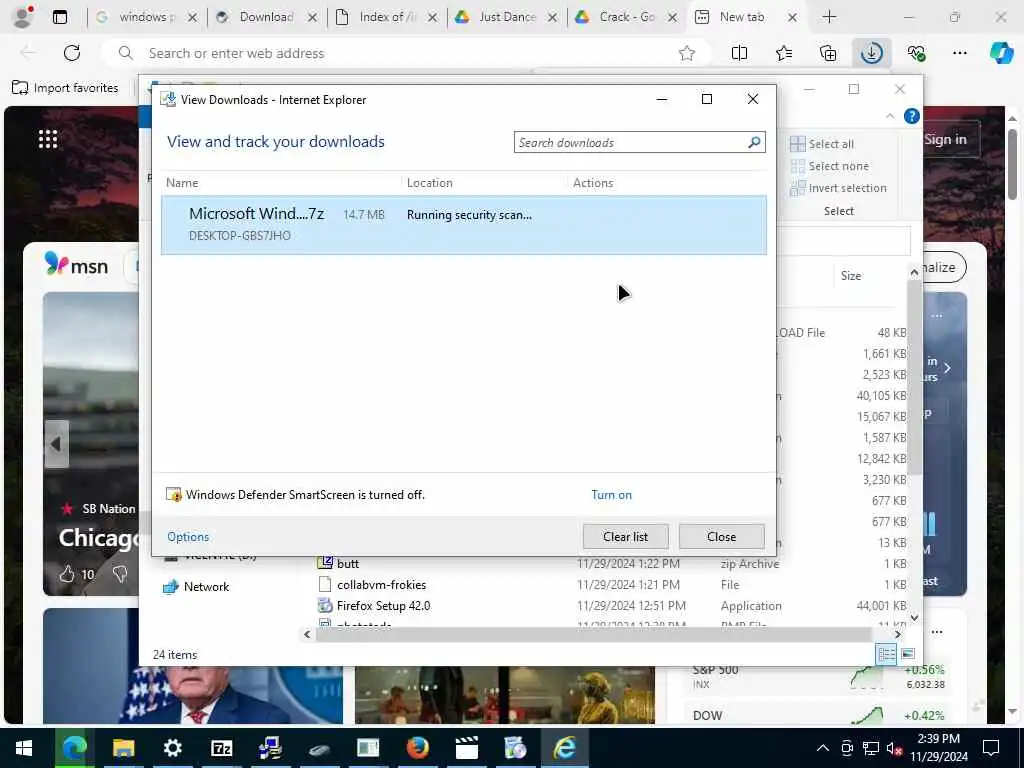
Task: Open Microsoft Edge from taskbar
Action: [x=74, y=748]
